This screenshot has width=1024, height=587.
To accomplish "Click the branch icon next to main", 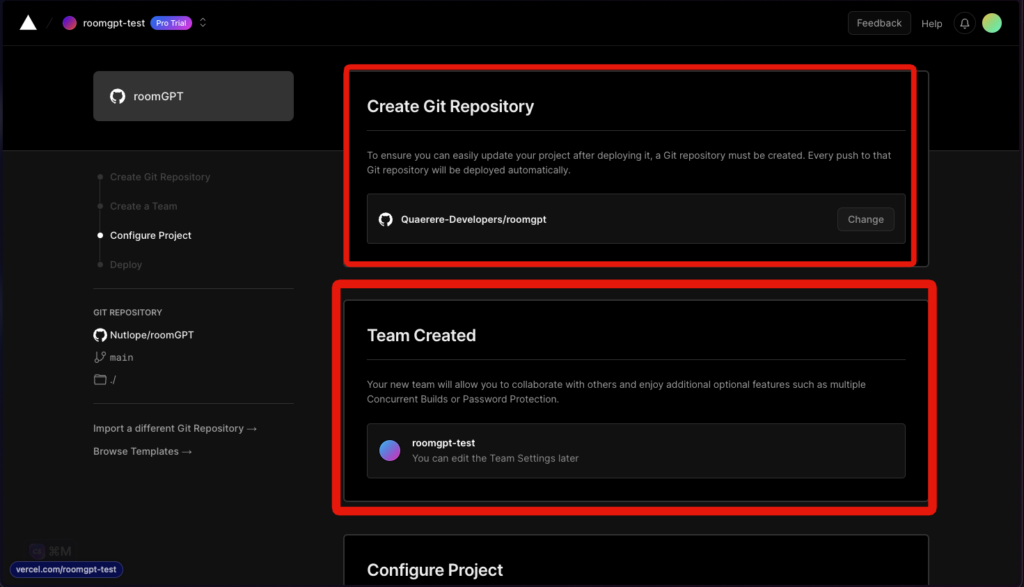I will point(100,357).
